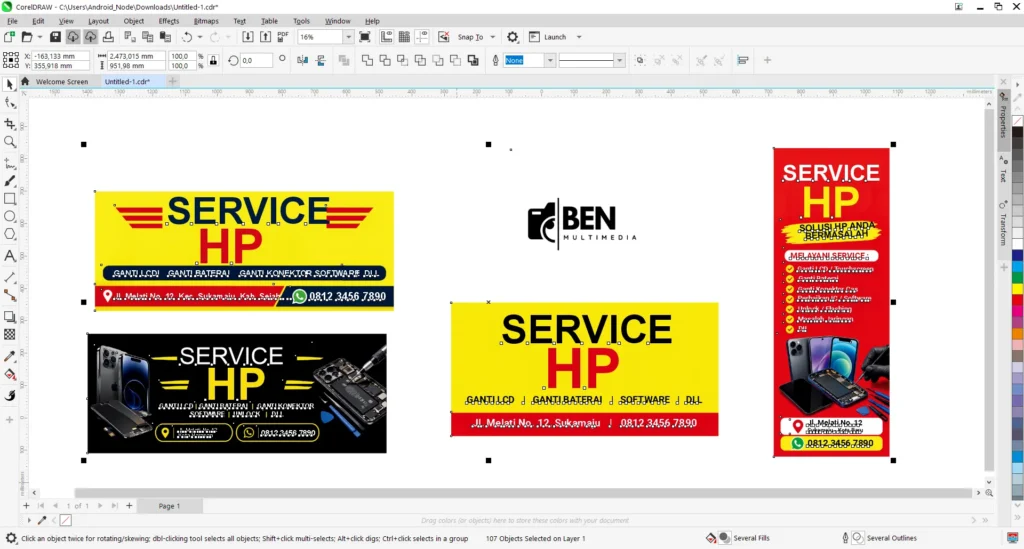Pick the Artistic Media brush tool
Screen dimensions: 1024x549
point(10,181)
